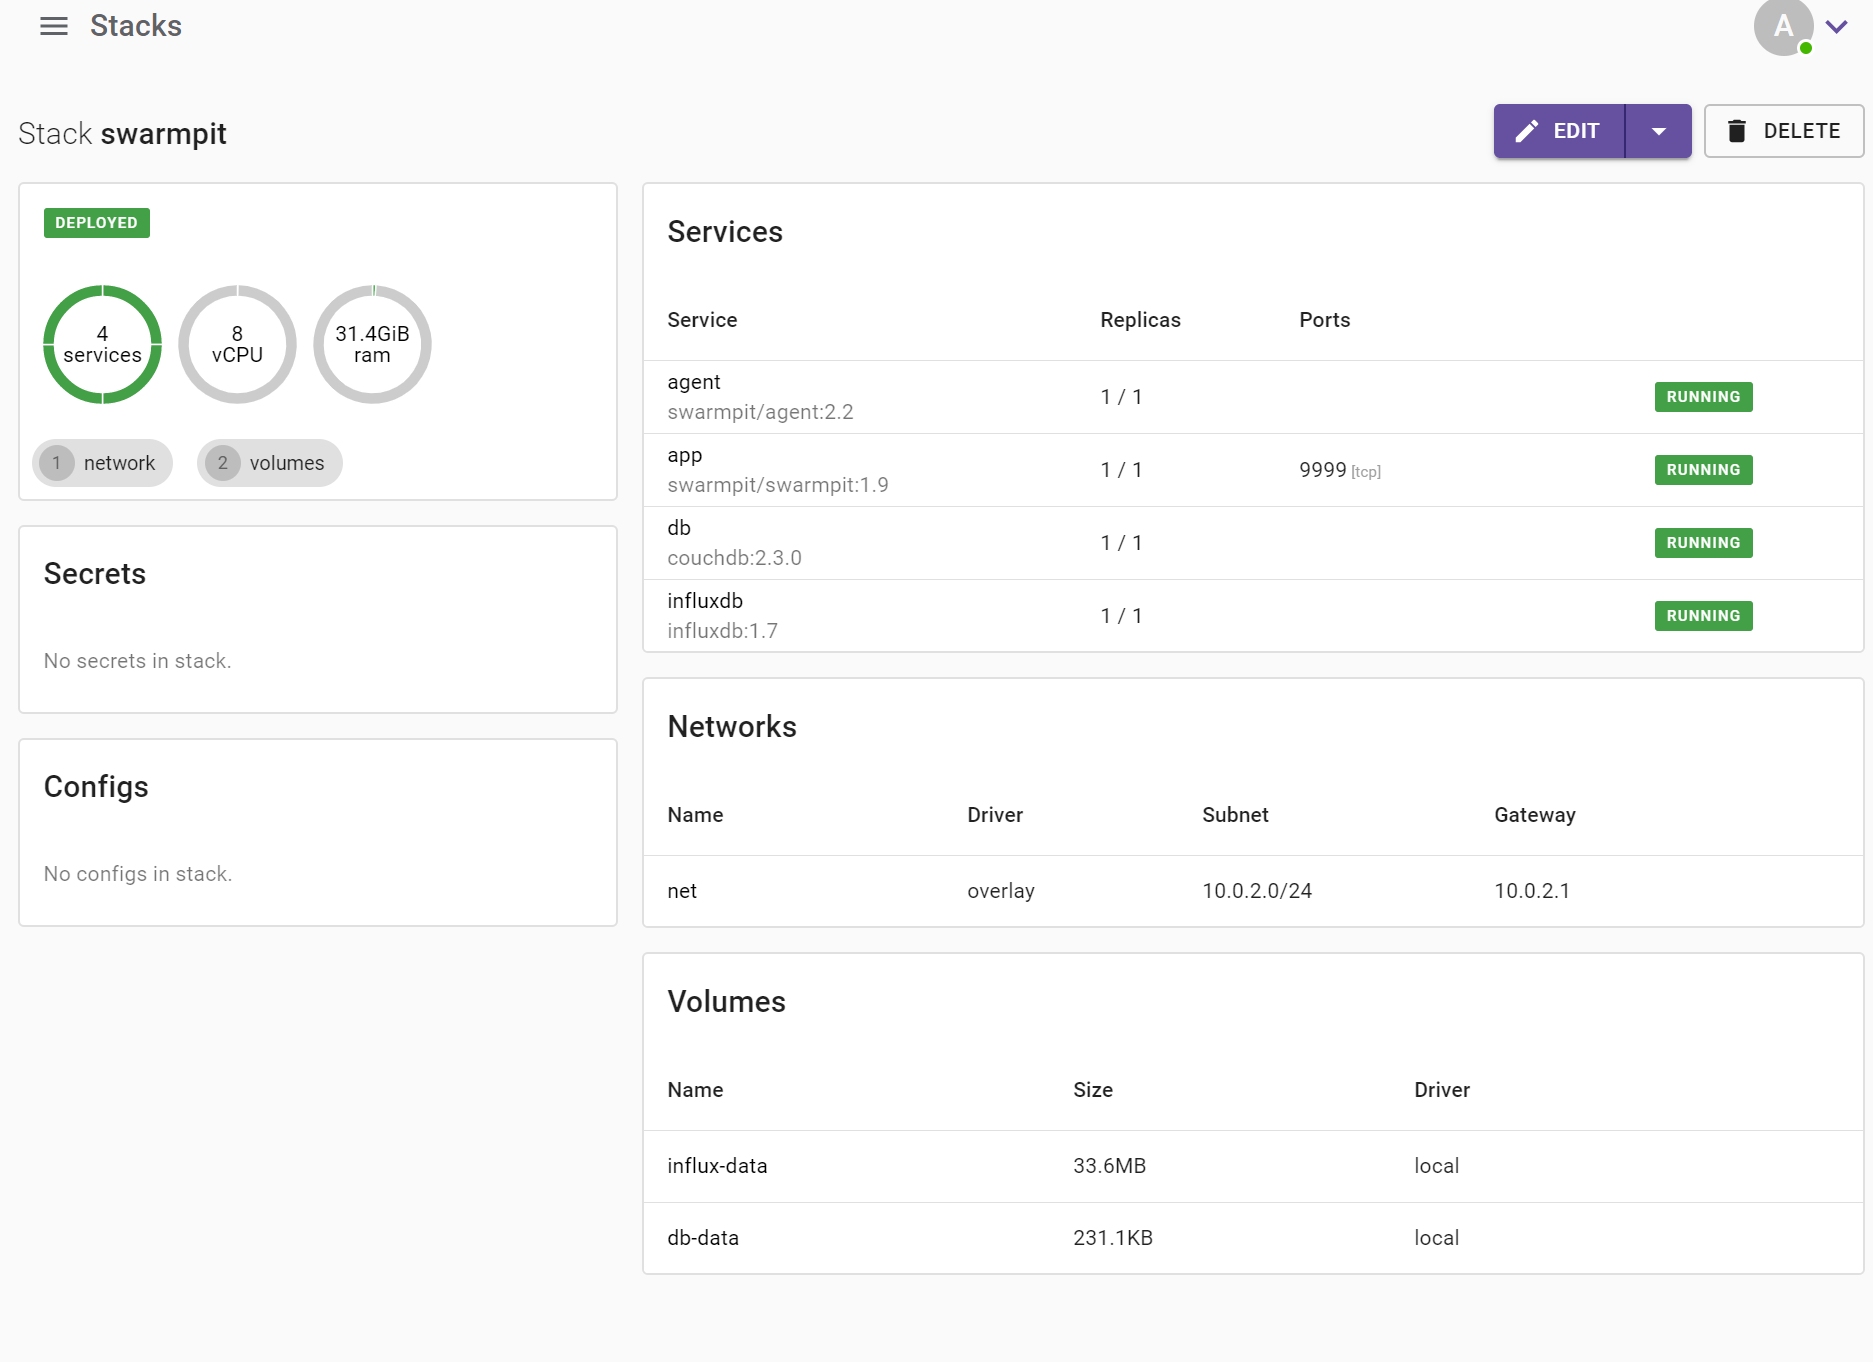Click the Volumes section heading
This screenshot has width=1873, height=1362.
pyautogui.click(x=726, y=1002)
